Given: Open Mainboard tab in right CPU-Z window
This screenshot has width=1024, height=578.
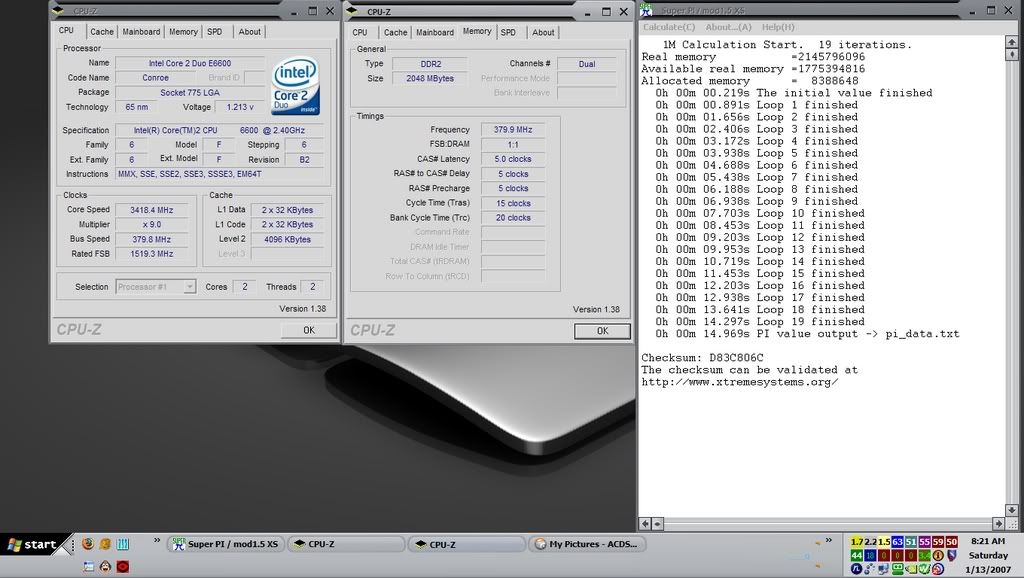Looking at the screenshot, I should tap(435, 32).
